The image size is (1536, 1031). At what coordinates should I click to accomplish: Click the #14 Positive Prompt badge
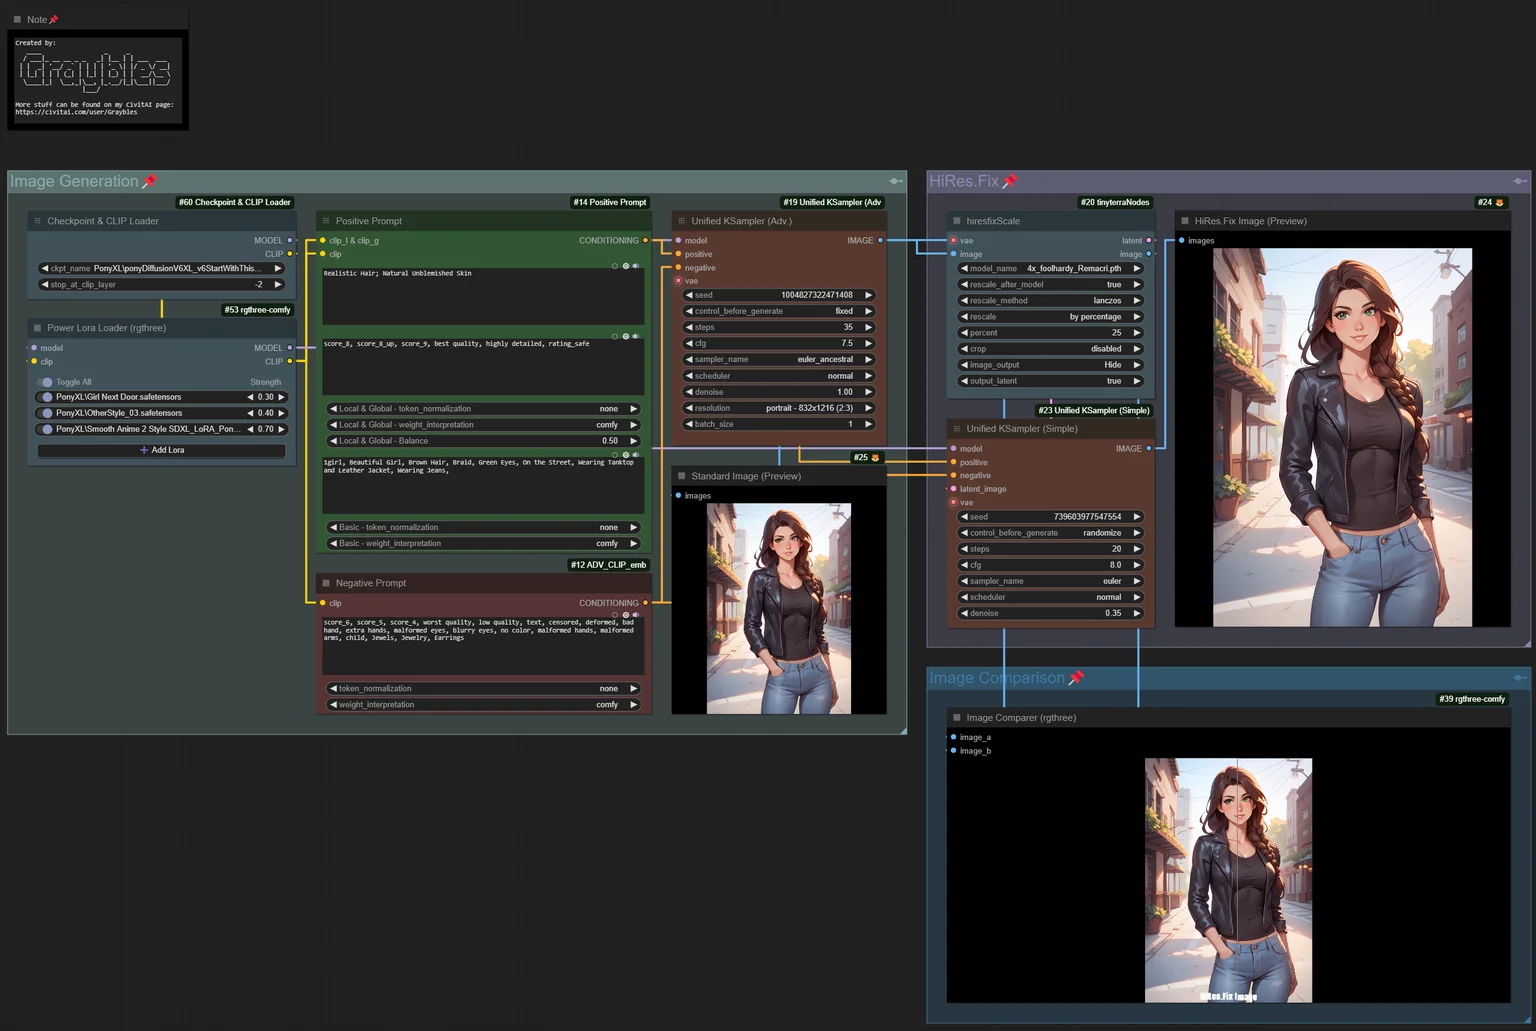(x=610, y=203)
